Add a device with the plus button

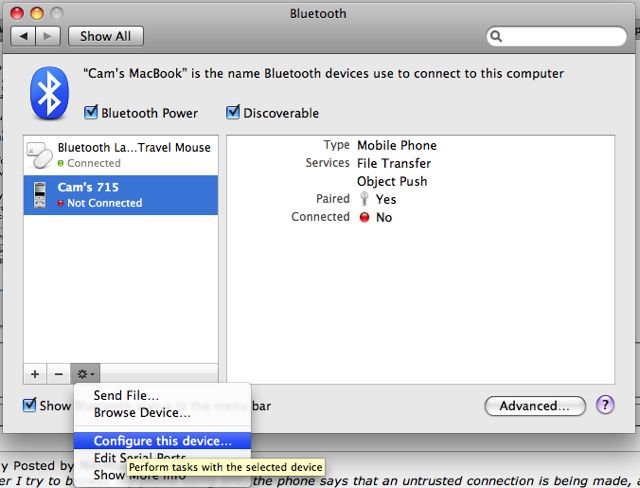[35, 374]
